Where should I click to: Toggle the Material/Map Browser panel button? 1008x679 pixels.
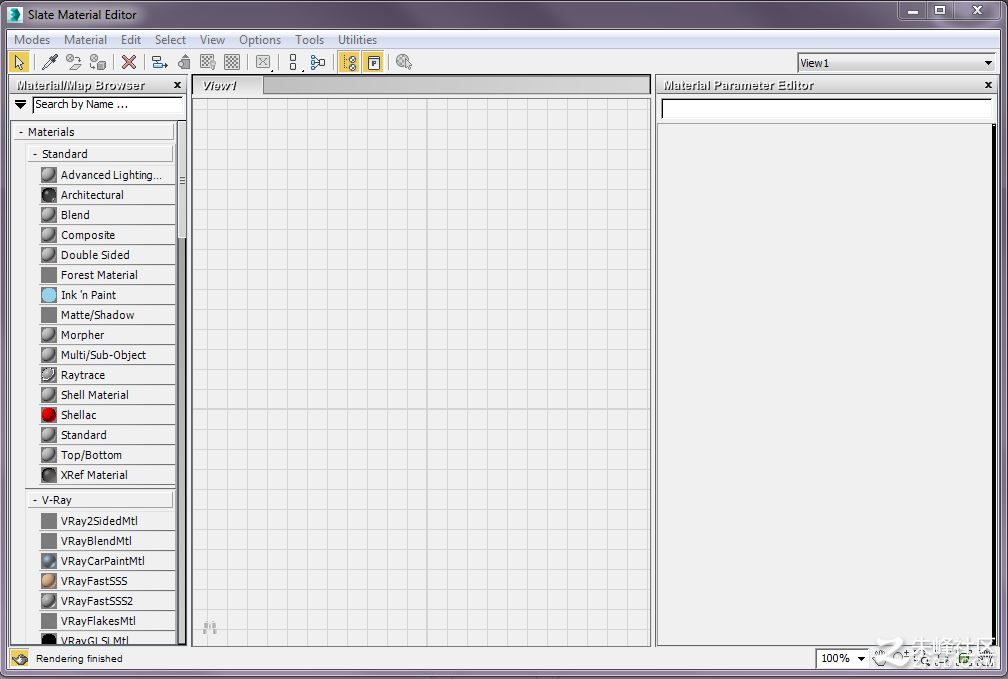click(350, 62)
